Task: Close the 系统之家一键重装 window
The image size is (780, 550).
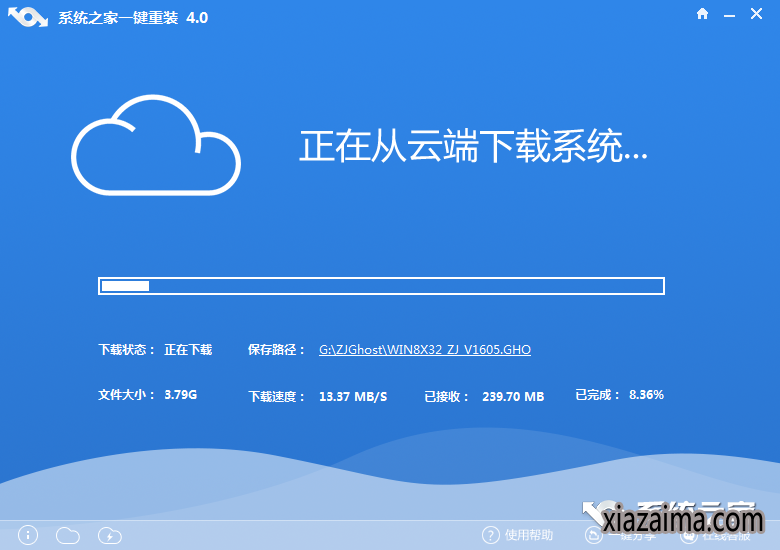Action: coord(757,14)
